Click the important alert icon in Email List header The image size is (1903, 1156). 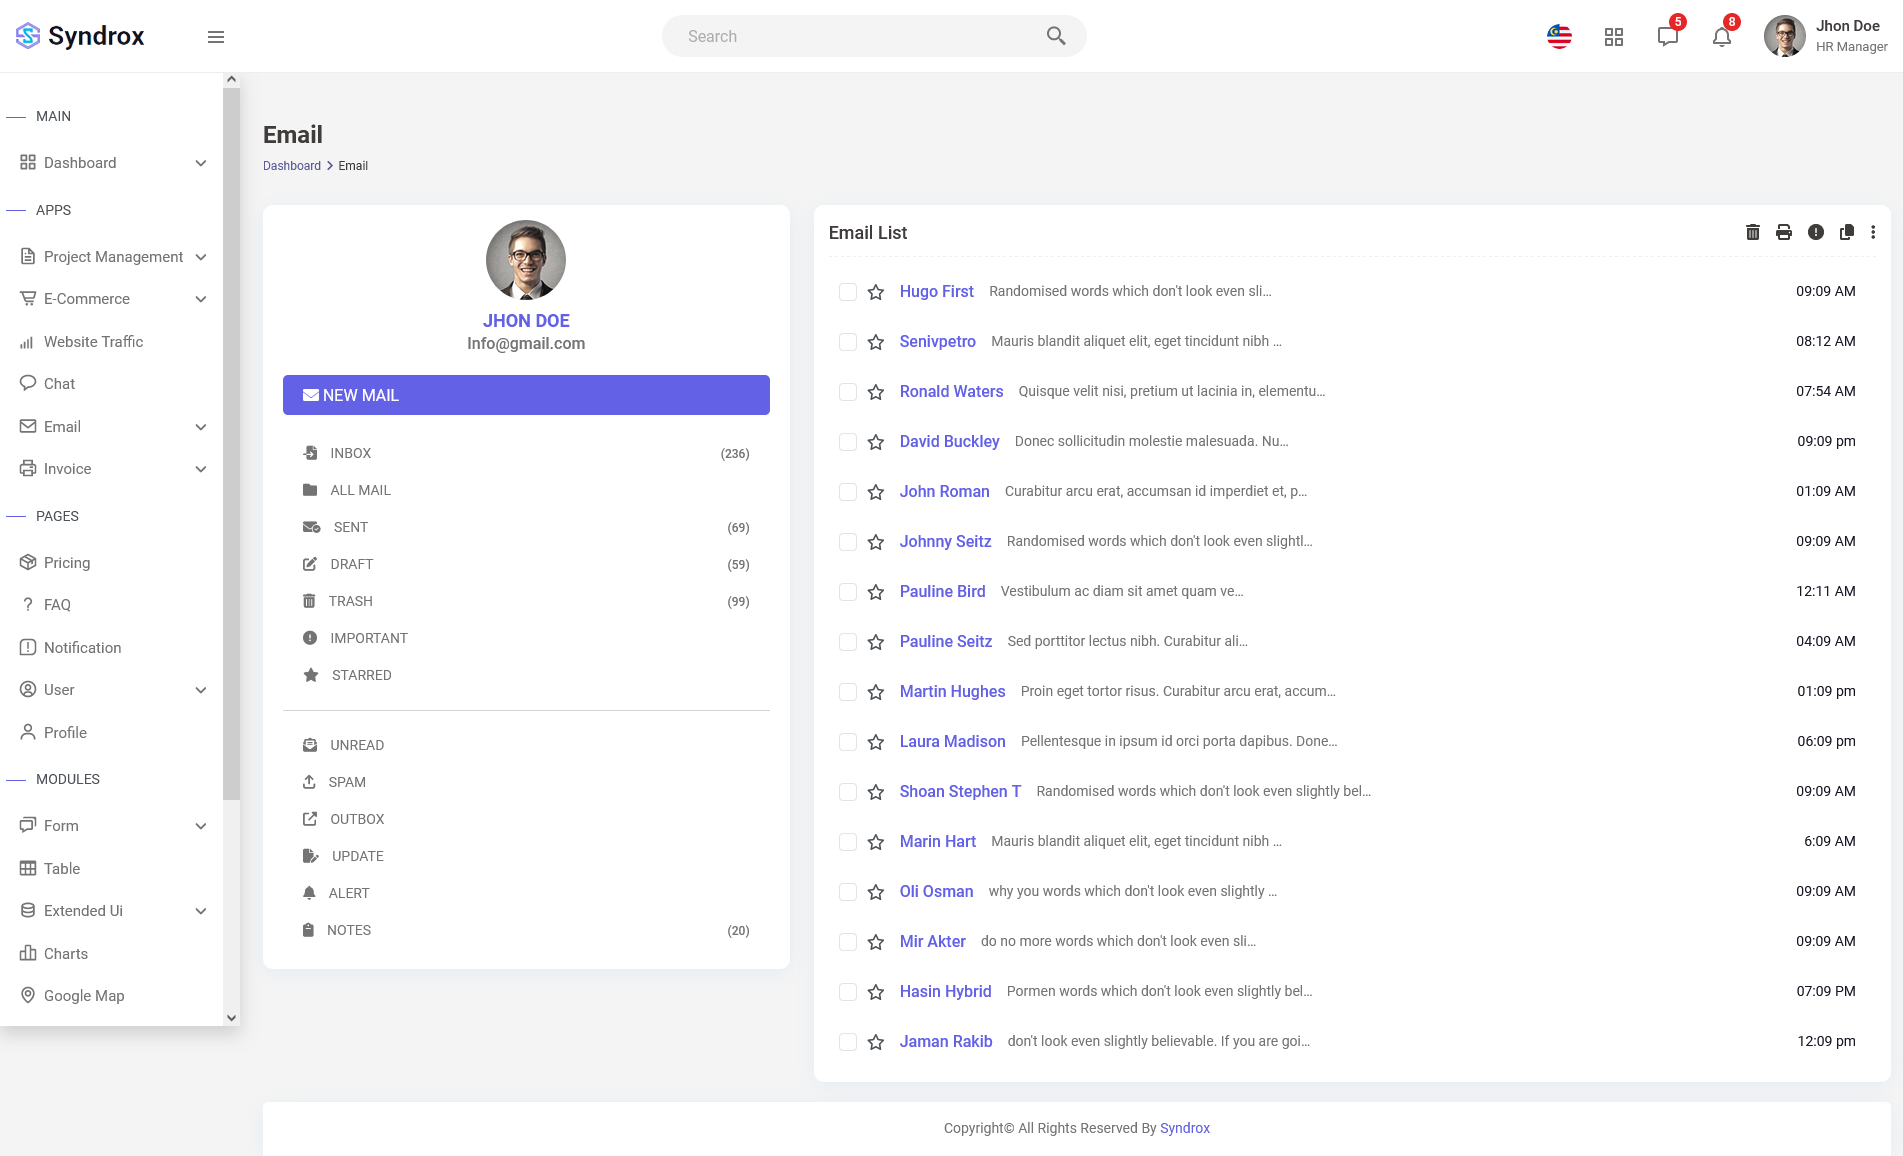tap(1816, 232)
